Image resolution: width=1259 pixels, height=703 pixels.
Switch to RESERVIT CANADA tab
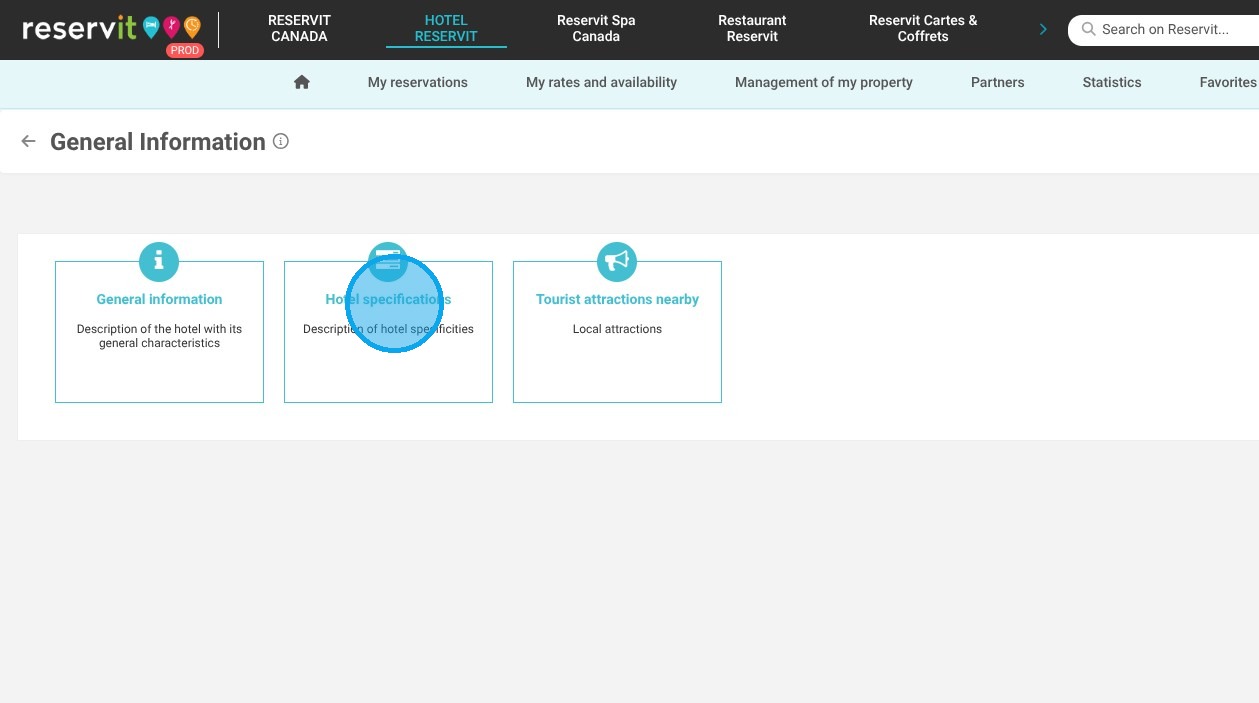299,28
